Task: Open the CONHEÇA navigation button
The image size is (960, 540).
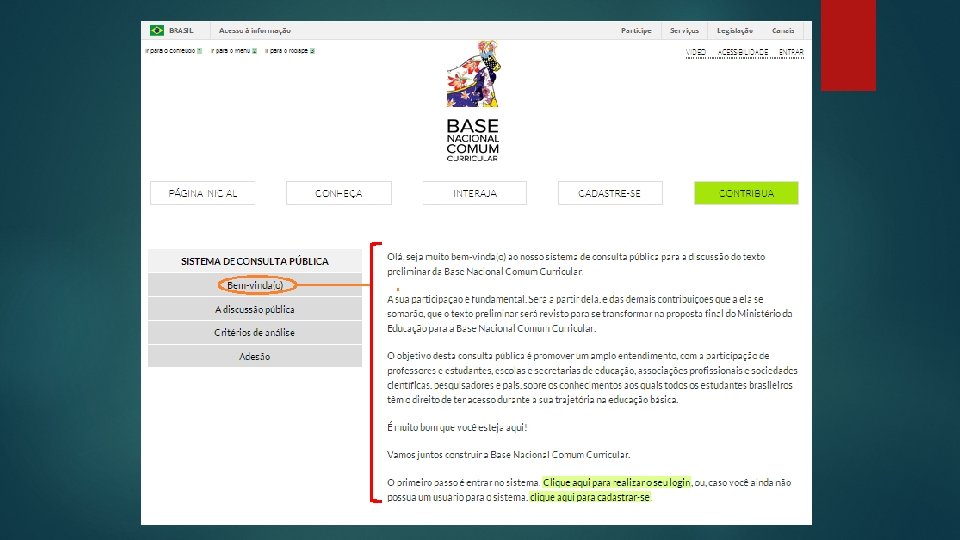Action: [x=339, y=193]
